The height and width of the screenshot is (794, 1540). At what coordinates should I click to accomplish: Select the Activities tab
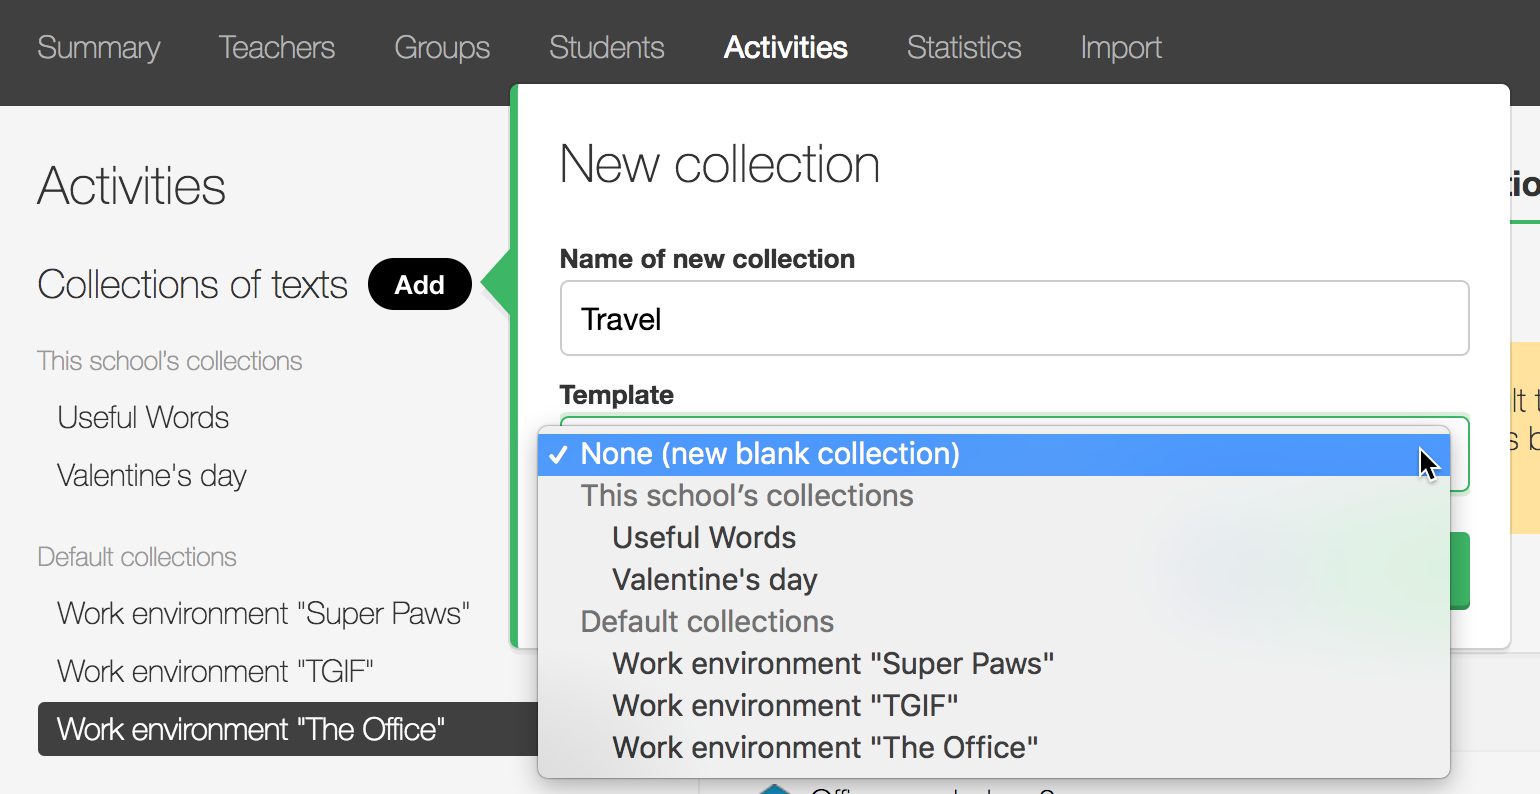pos(785,48)
